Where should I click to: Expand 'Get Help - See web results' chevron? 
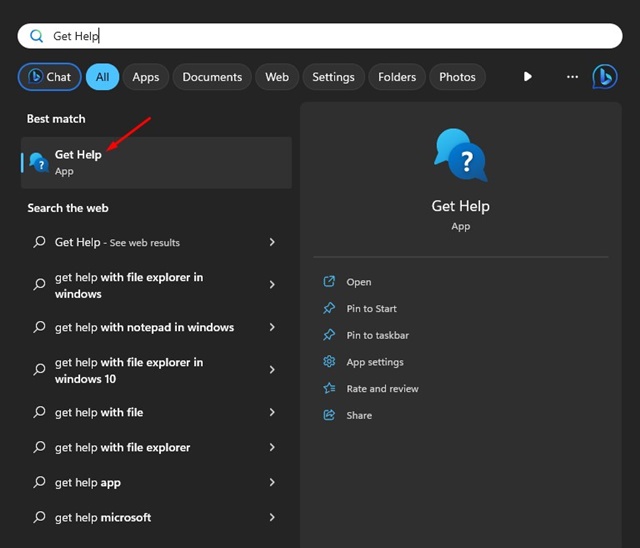click(x=272, y=242)
